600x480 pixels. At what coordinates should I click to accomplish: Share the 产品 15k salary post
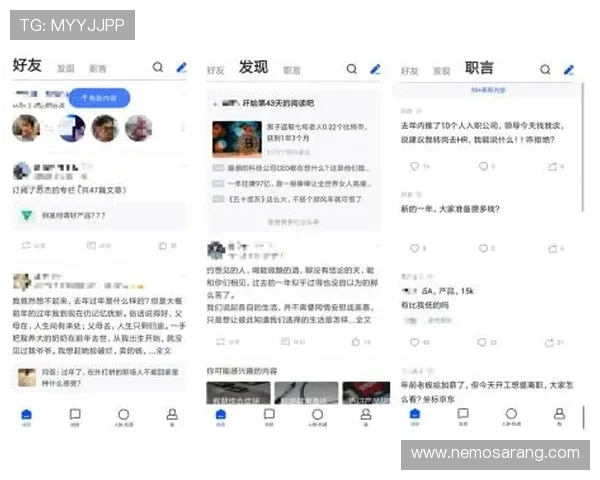pos(554,342)
